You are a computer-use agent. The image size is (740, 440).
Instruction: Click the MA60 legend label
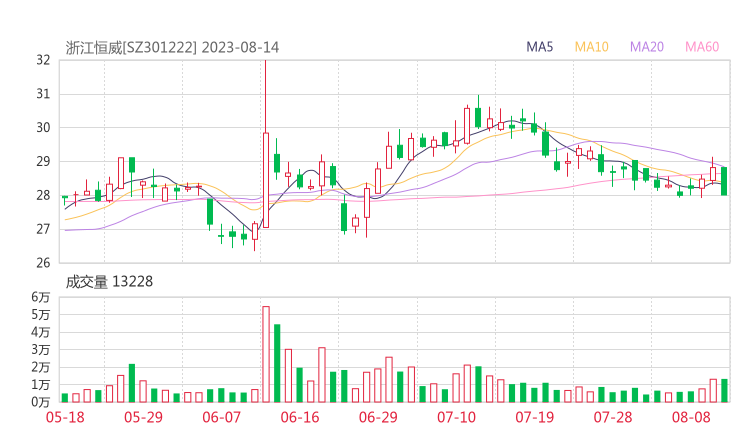[702, 47]
